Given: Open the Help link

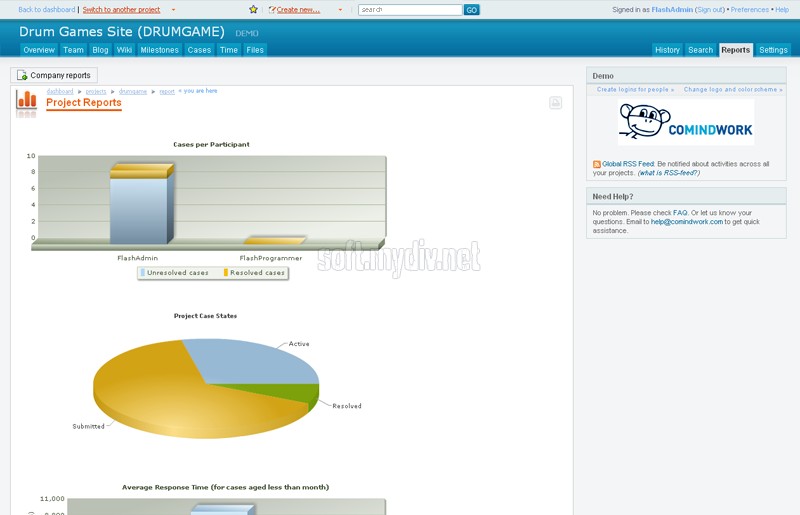Looking at the screenshot, I should point(782,10).
